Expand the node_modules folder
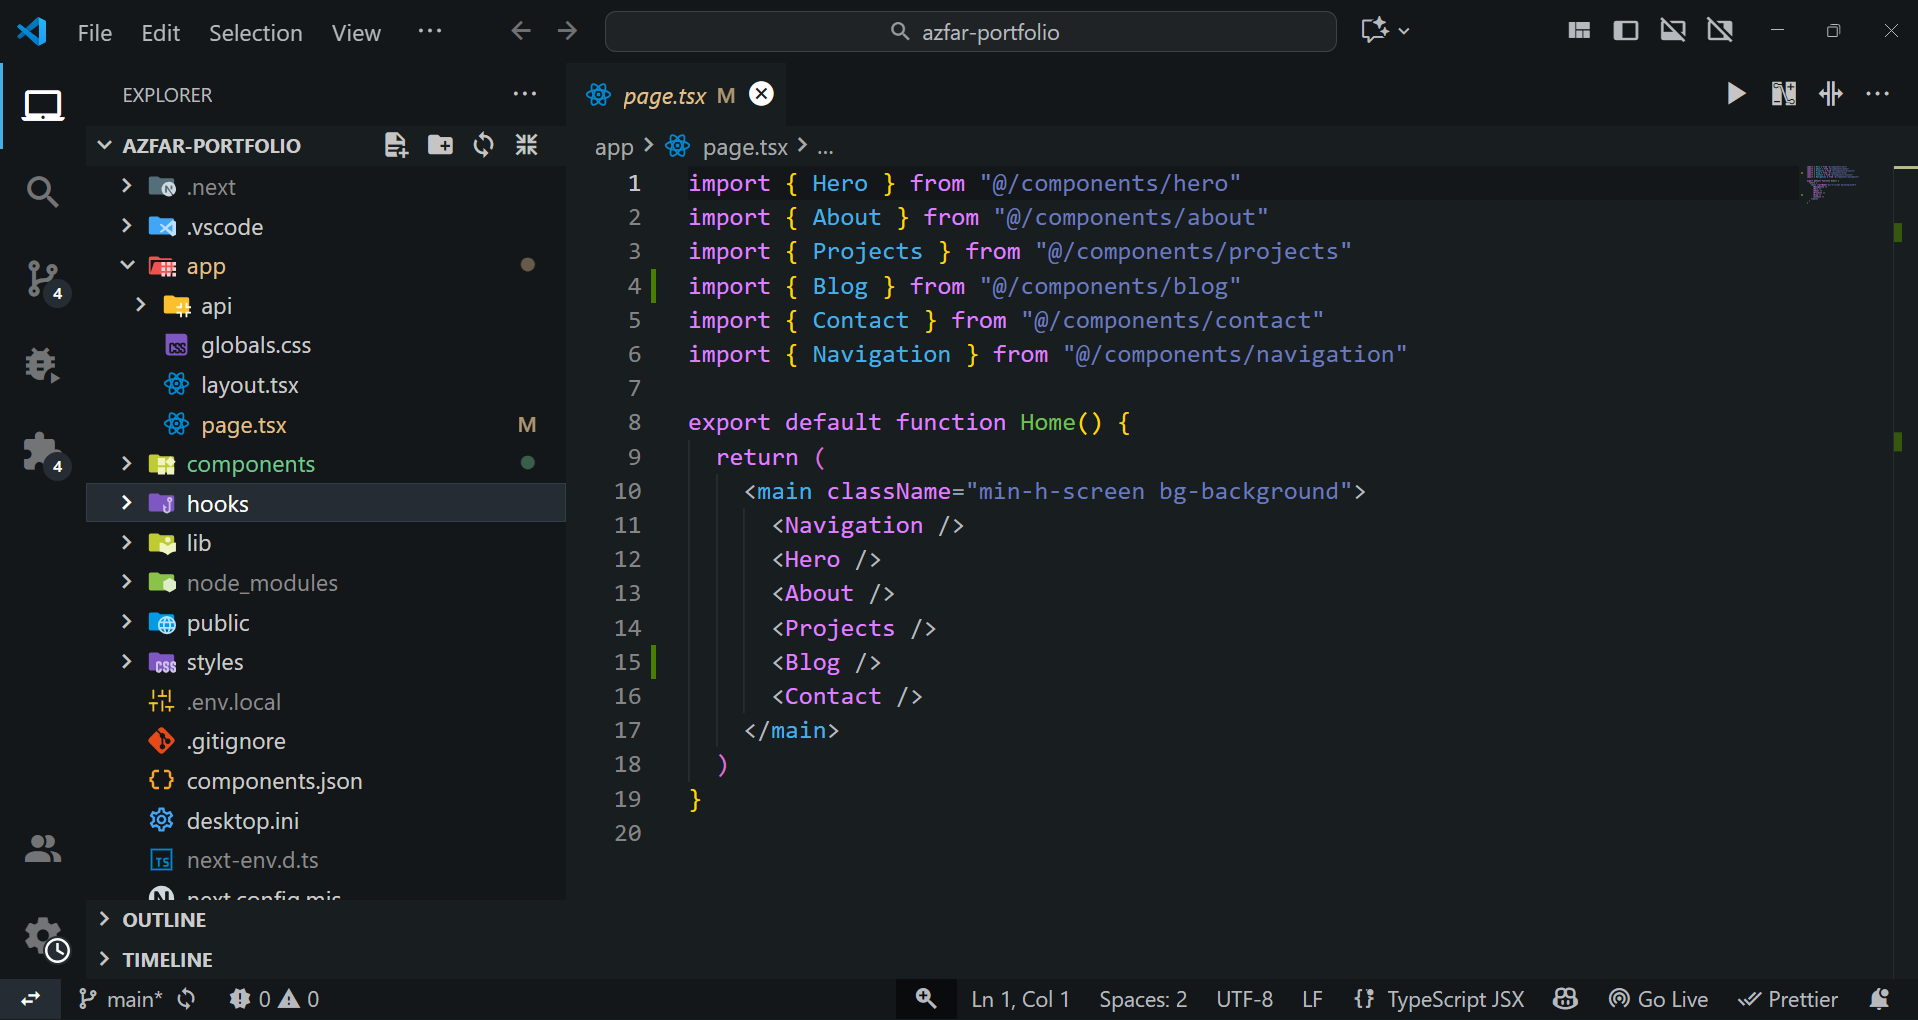 (126, 582)
